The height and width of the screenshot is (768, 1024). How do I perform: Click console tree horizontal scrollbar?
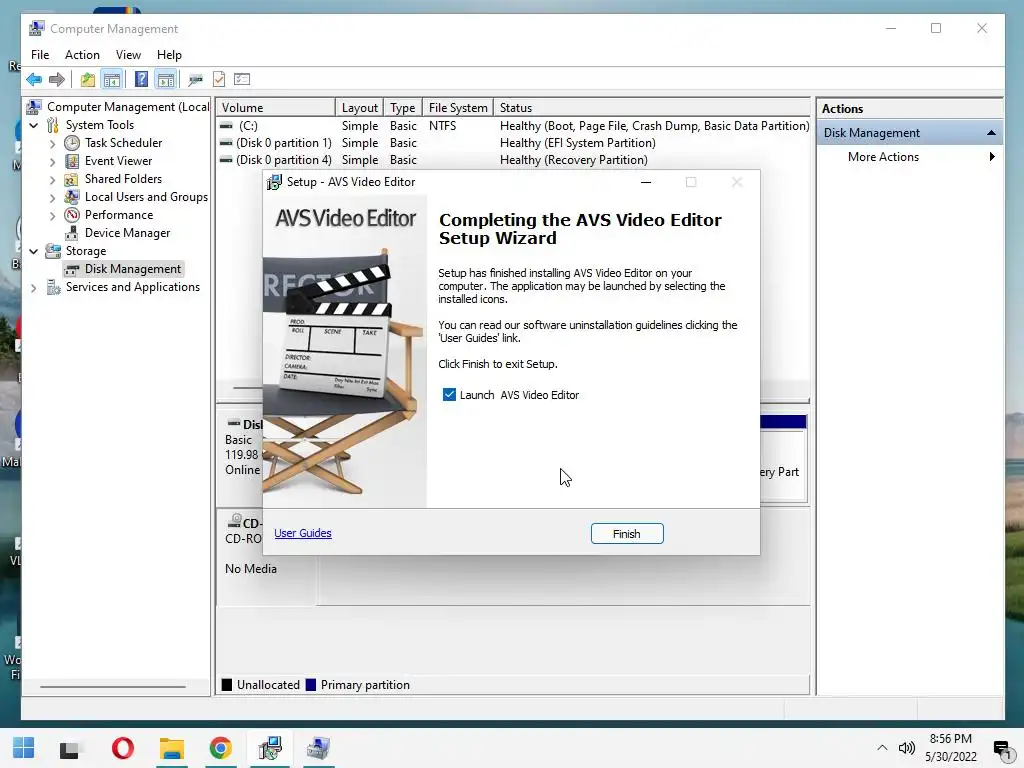coord(112,687)
